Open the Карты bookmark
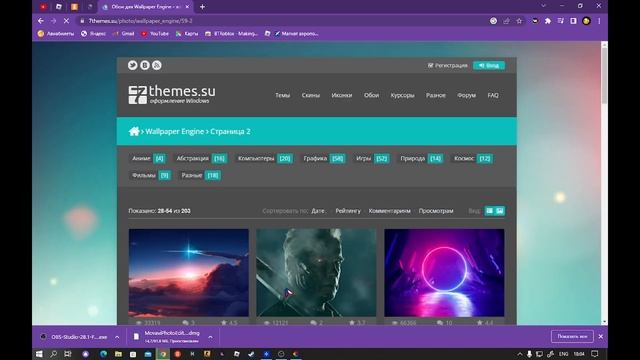Image resolution: width=640 pixels, height=360 pixels. click(187, 34)
